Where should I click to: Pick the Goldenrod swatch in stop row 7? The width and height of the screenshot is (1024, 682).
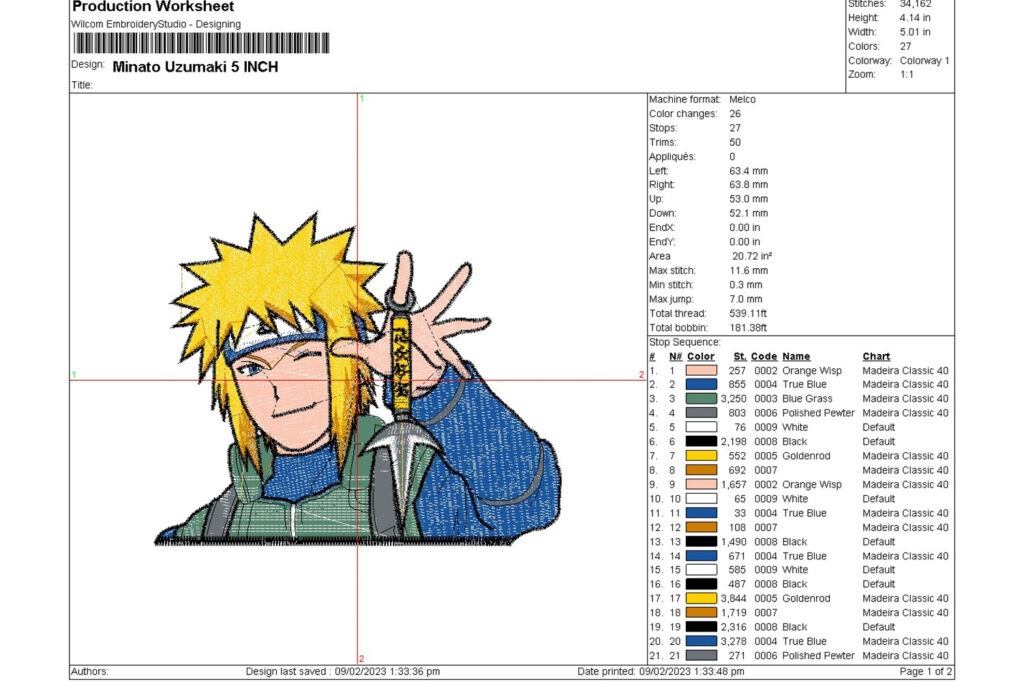[x=701, y=456]
